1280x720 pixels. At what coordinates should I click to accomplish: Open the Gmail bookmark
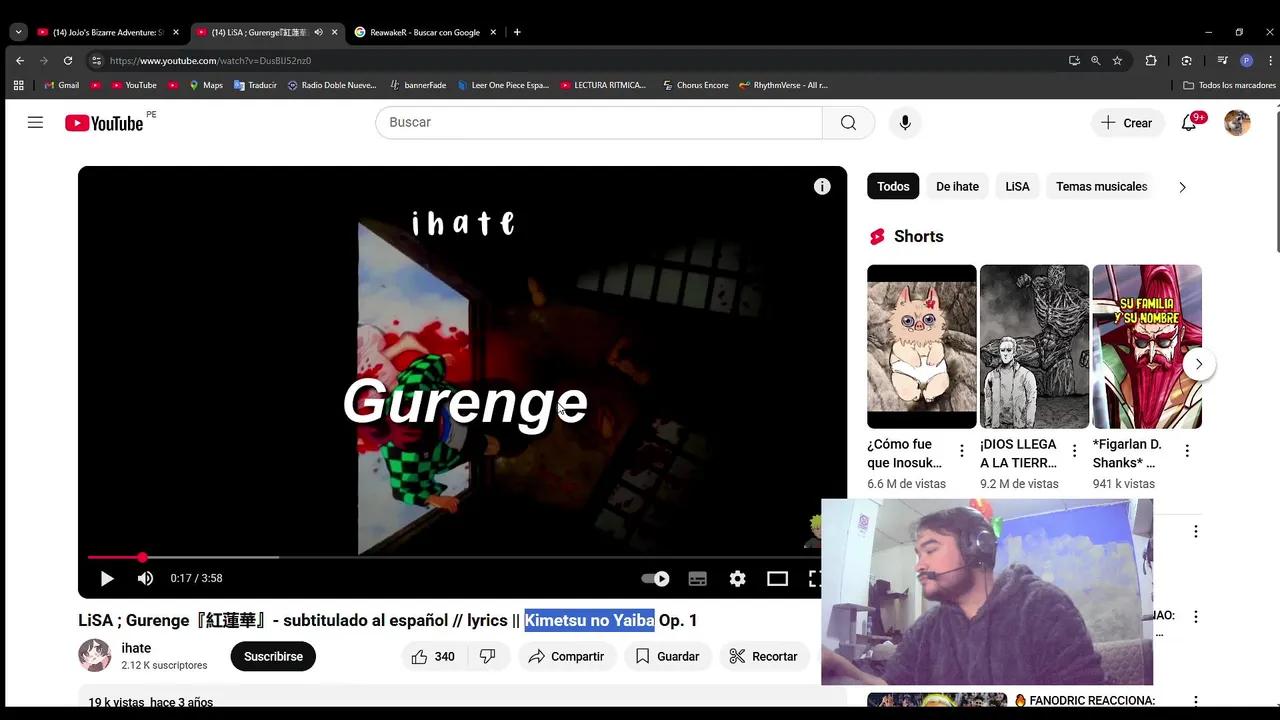click(62, 85)
